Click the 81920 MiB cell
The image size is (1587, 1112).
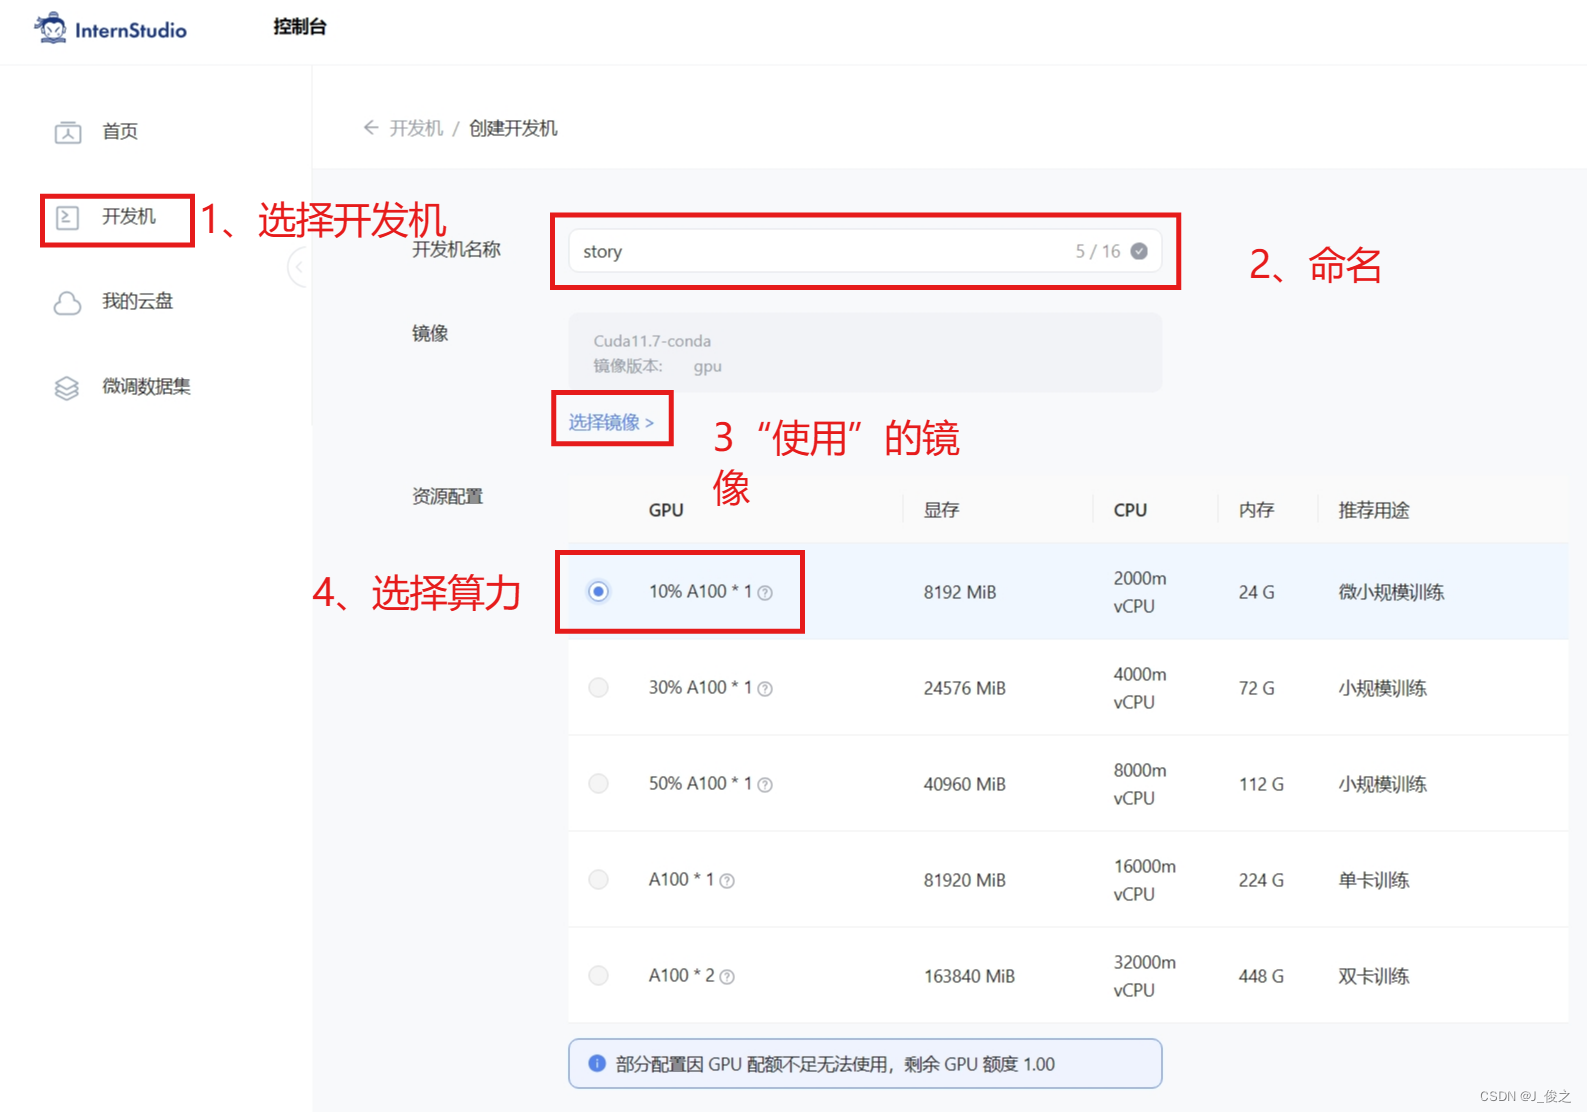964,880
